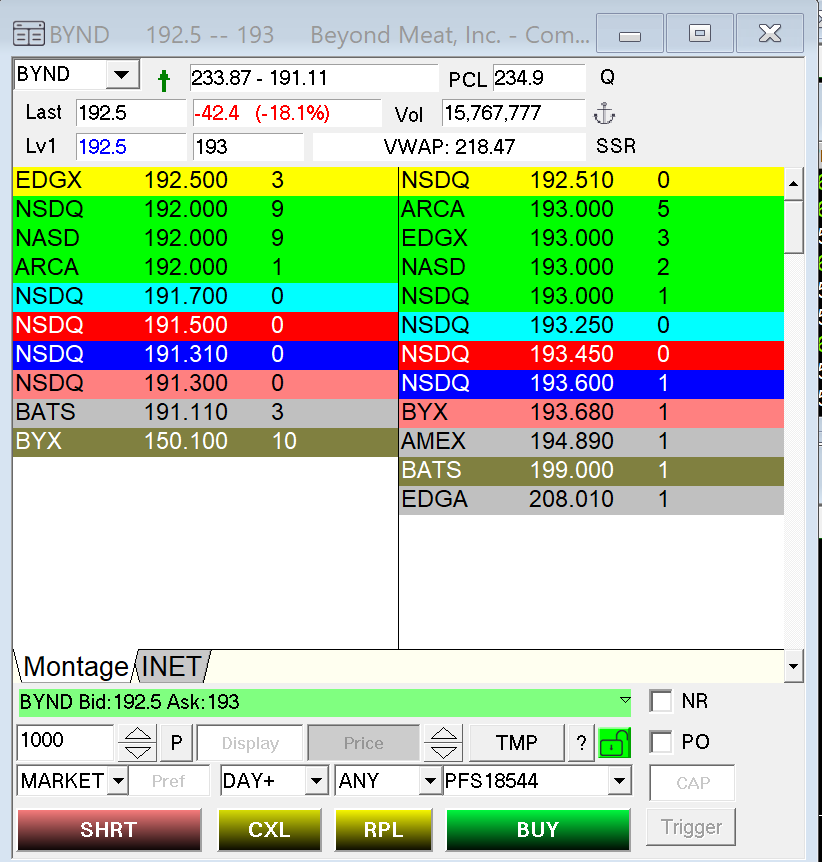This screenshot has width=822, height=862.
Task: Open the PFS18544 account dropdown
Action: (620, 781)
